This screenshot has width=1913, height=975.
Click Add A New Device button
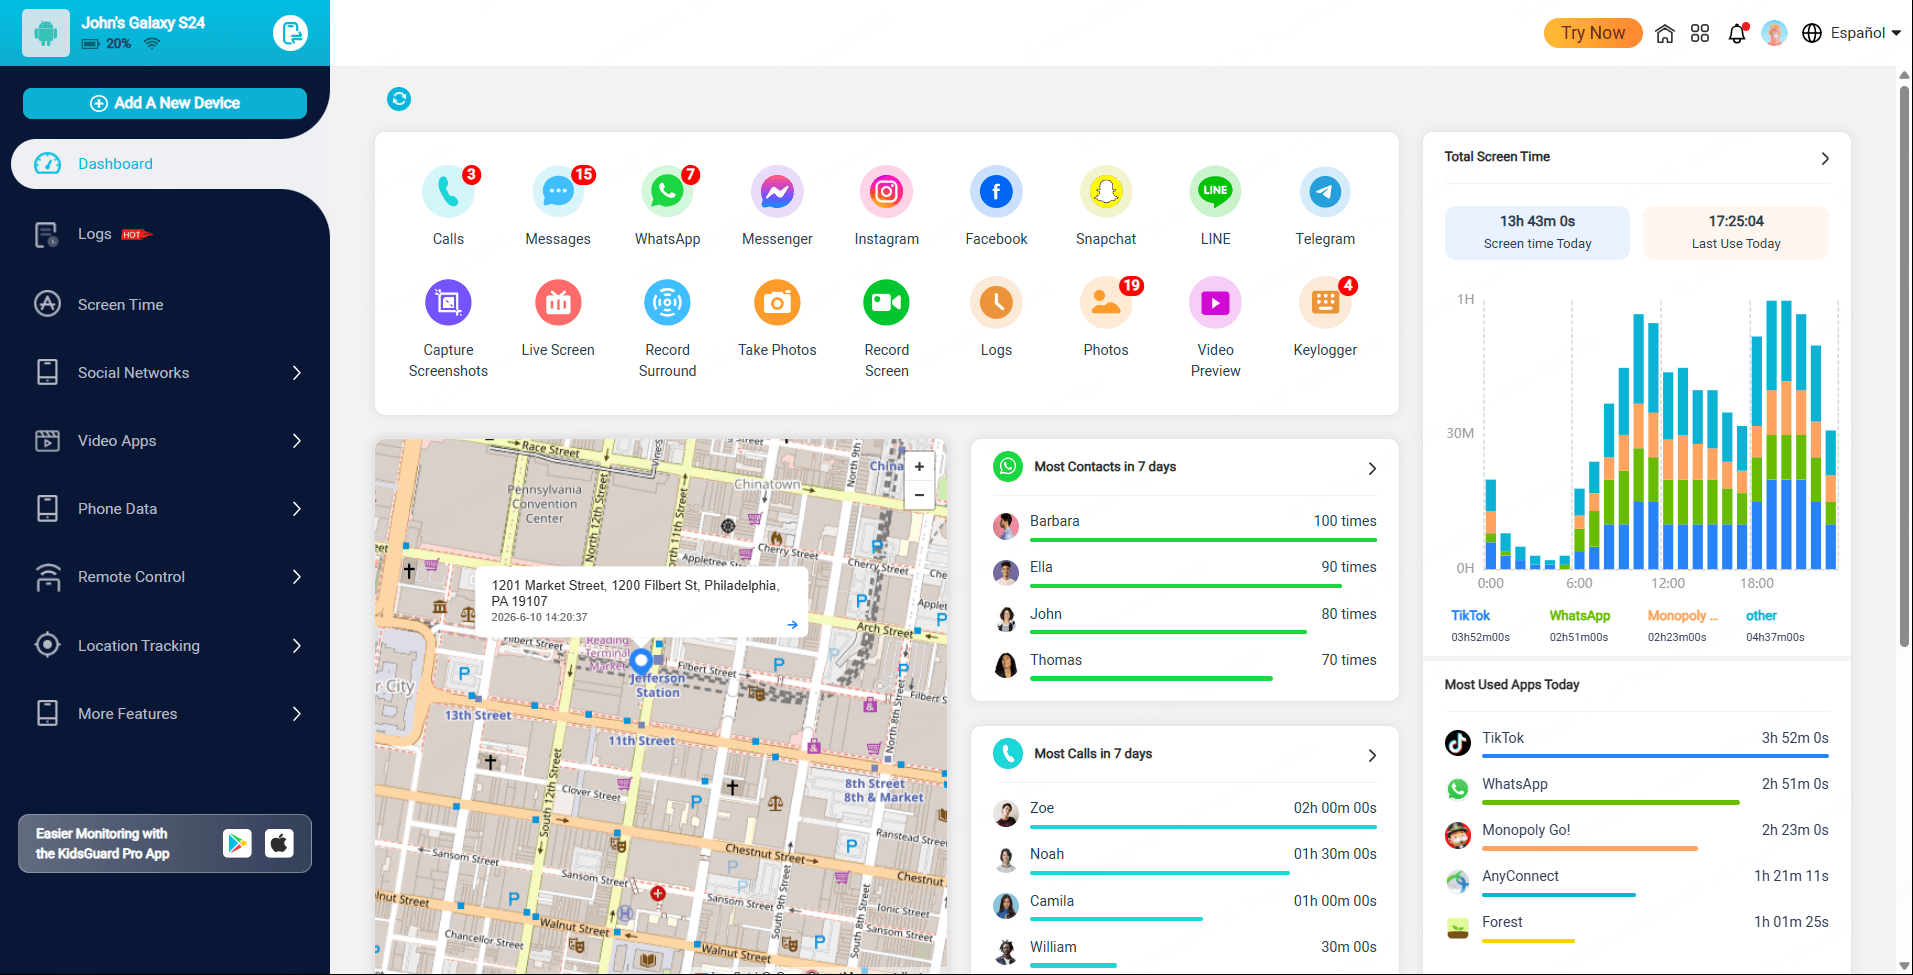coord(165,103)
